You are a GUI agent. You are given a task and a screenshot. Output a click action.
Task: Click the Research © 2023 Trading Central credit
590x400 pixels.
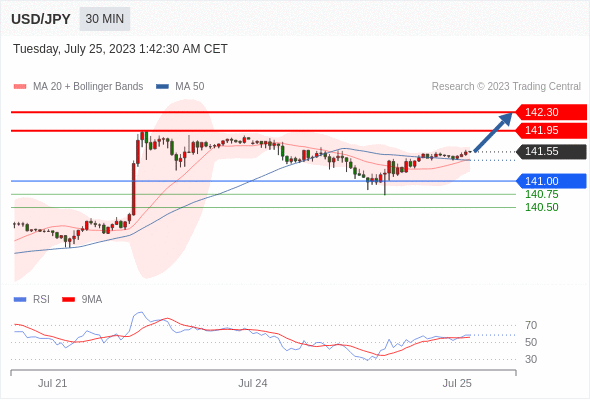(x=506, y=87)
